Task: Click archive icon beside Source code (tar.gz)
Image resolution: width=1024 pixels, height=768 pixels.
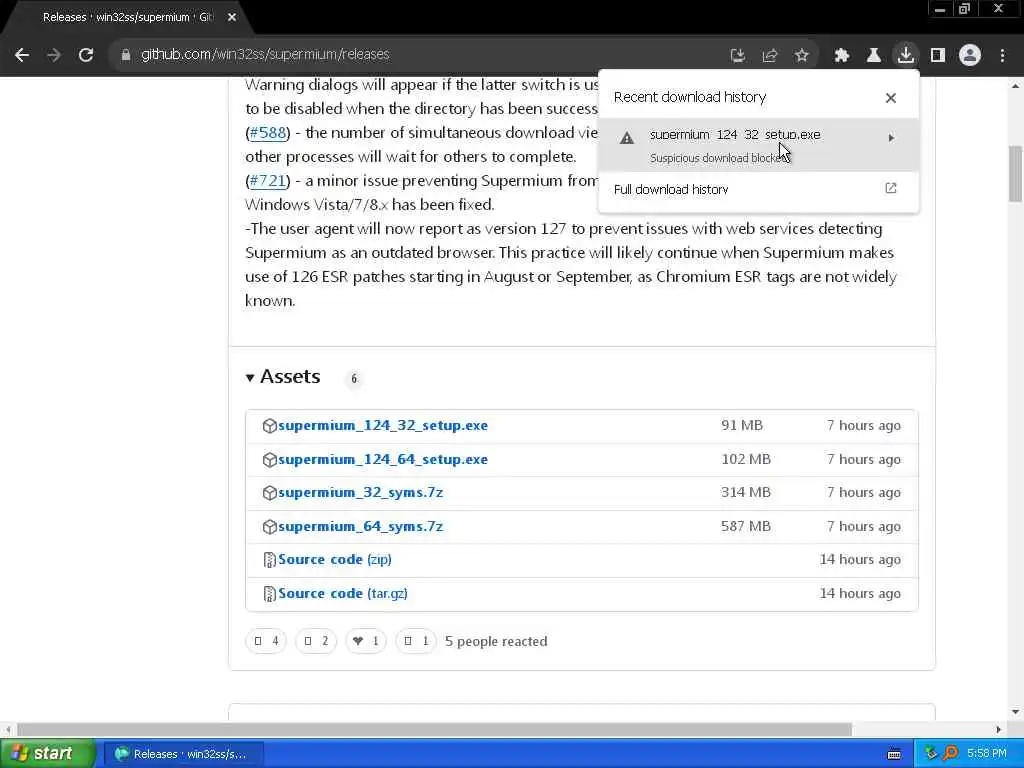Action: 269,594
